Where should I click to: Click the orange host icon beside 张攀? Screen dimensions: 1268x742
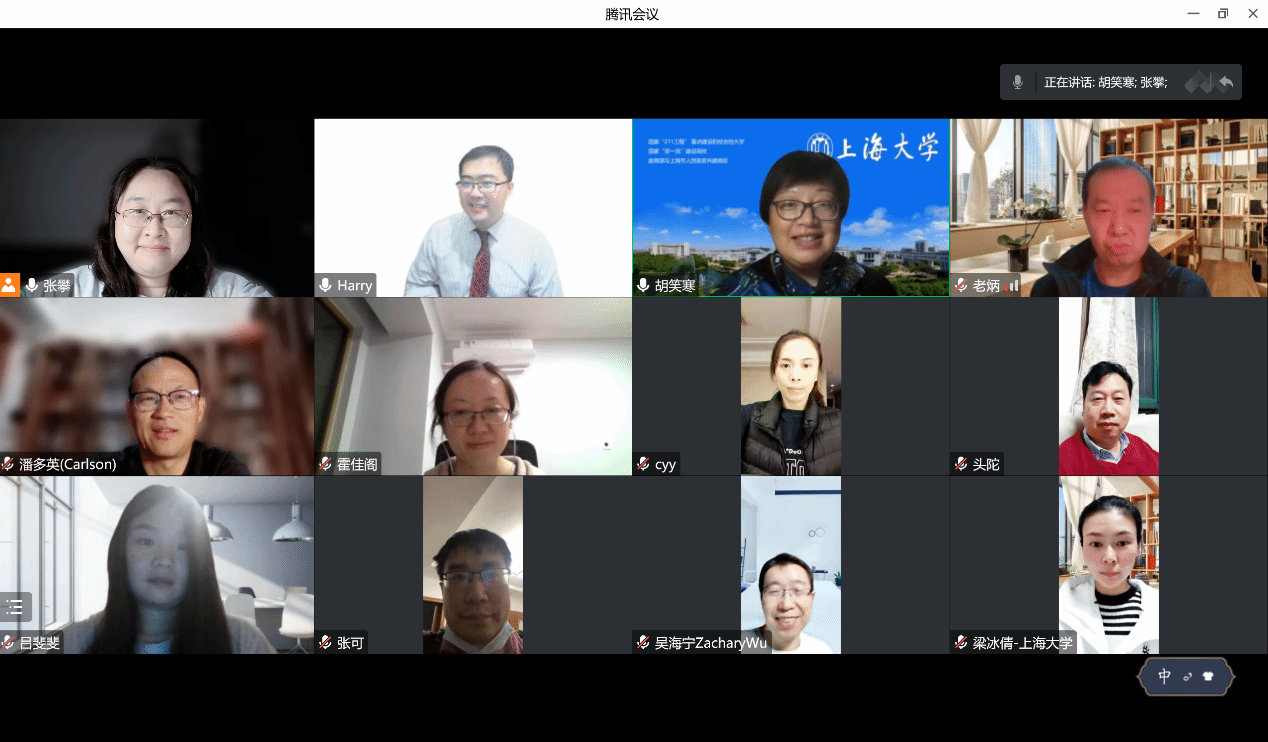click(x=9, y=285)
